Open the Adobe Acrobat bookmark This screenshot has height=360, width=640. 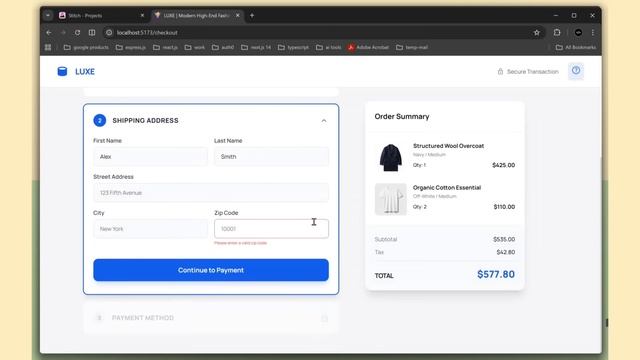368,47
